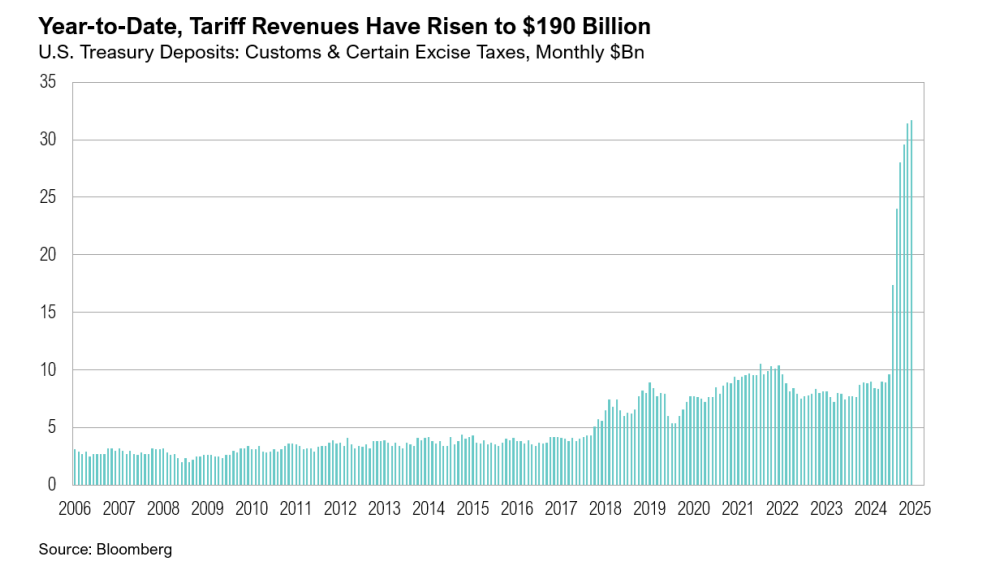Select the 2020 x-axis label
This screenshot has height=569, width=981.
(x=693, y=508)
